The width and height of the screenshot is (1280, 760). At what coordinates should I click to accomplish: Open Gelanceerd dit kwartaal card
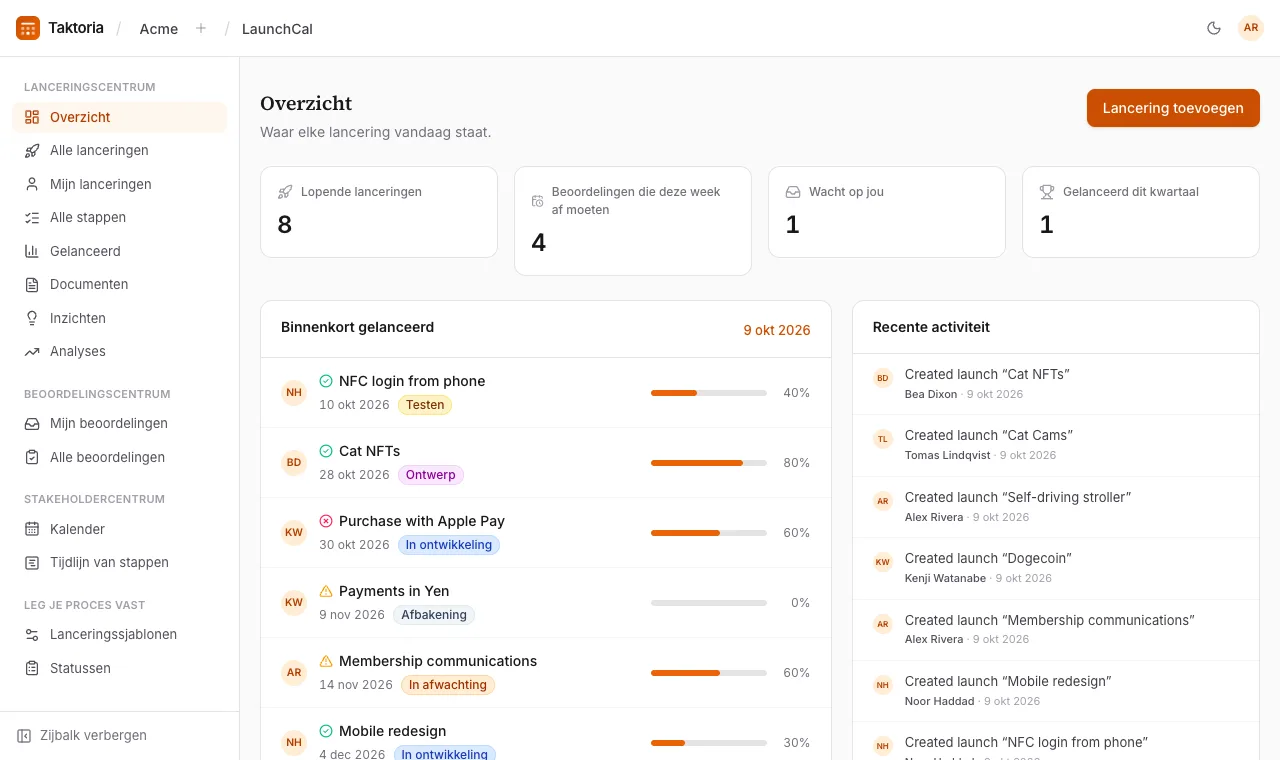tap(1141, 212)
